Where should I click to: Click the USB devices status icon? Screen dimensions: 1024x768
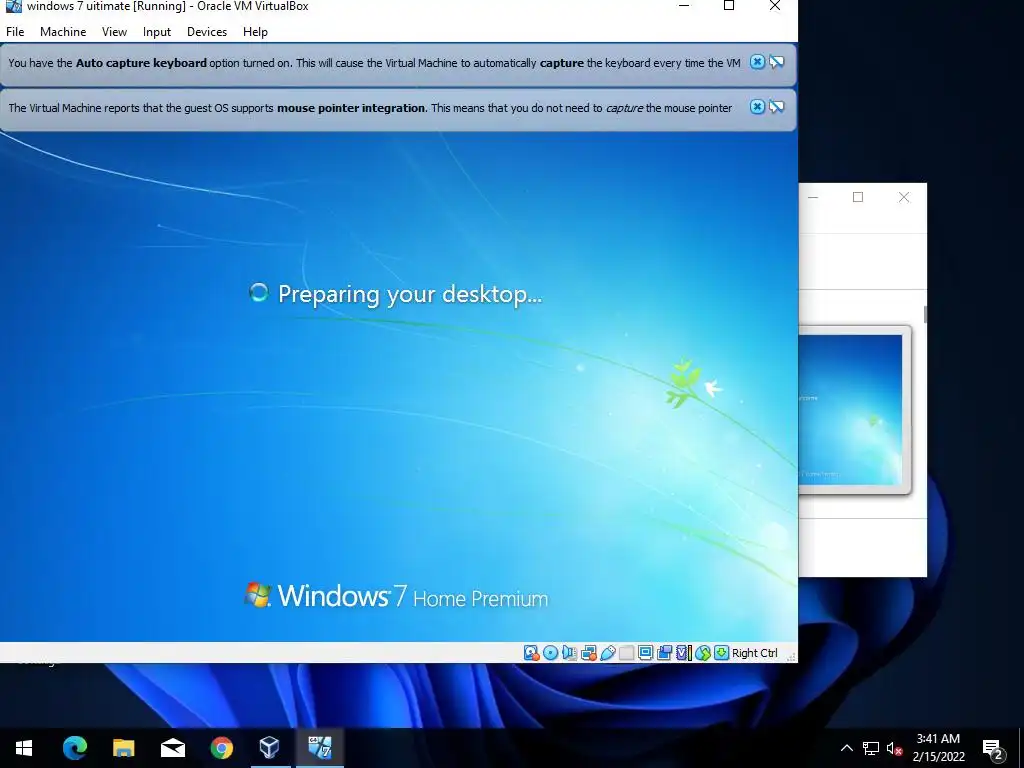607,653
